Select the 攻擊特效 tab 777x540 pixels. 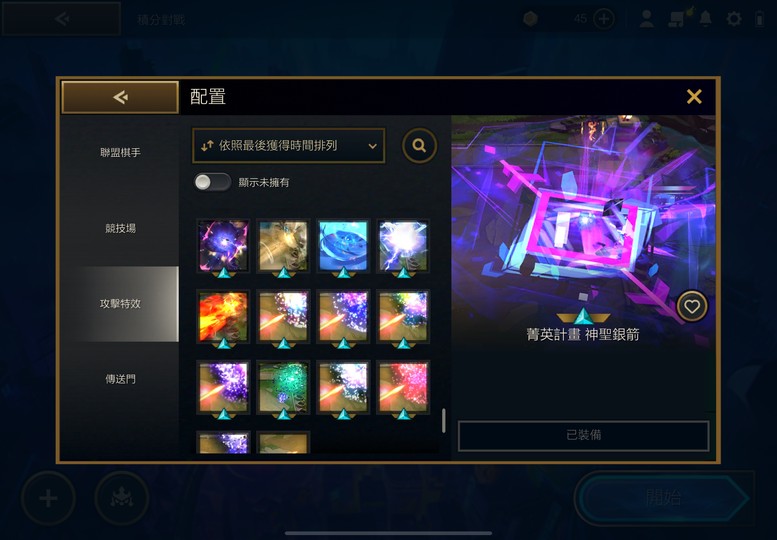120,304
